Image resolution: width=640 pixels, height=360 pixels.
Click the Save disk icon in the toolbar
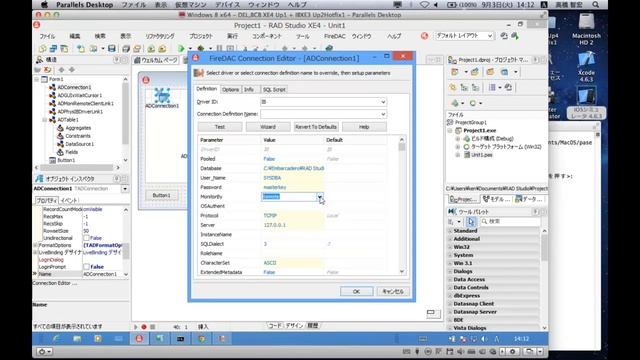[111, 49]
